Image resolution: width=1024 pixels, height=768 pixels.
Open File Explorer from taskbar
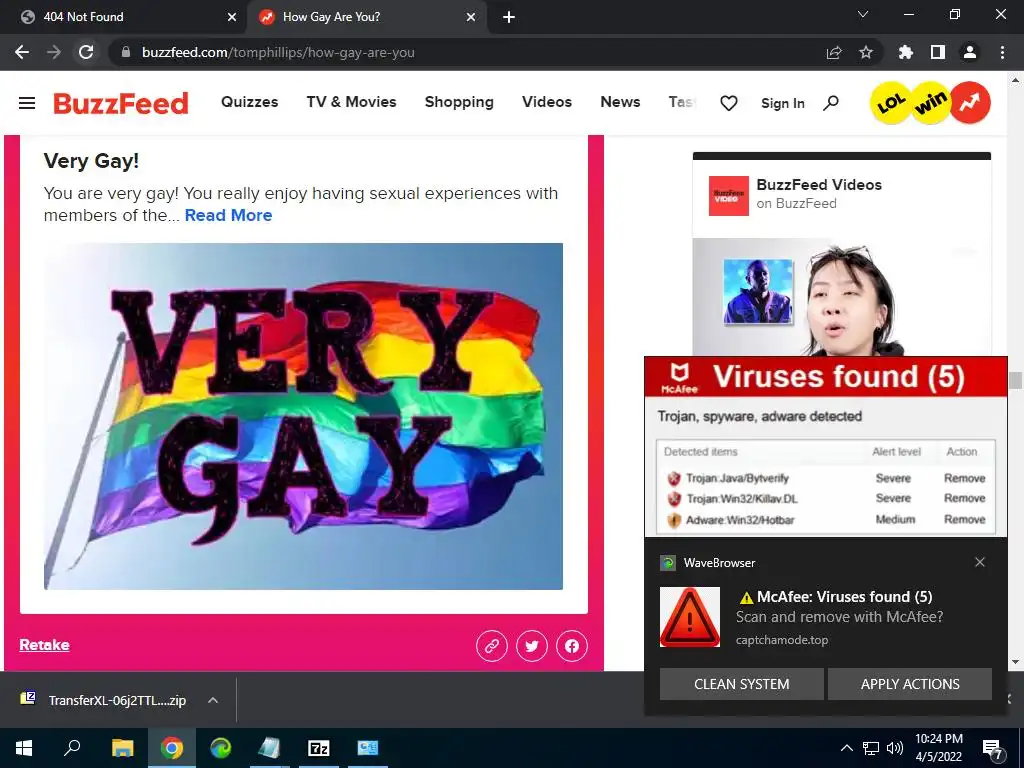click(x=122, y=748)
